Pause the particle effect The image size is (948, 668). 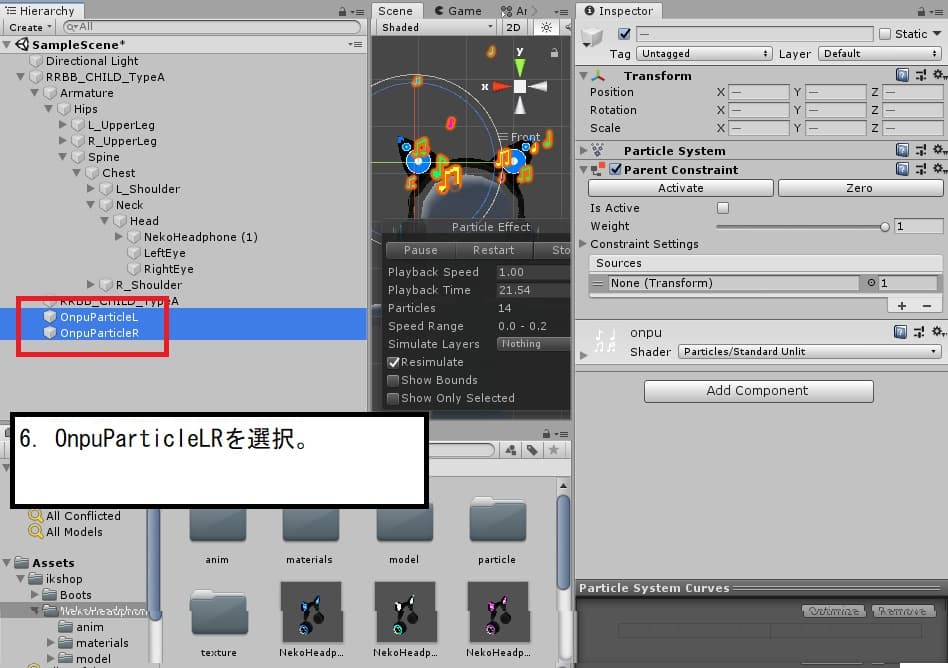[x=421, y=250]
